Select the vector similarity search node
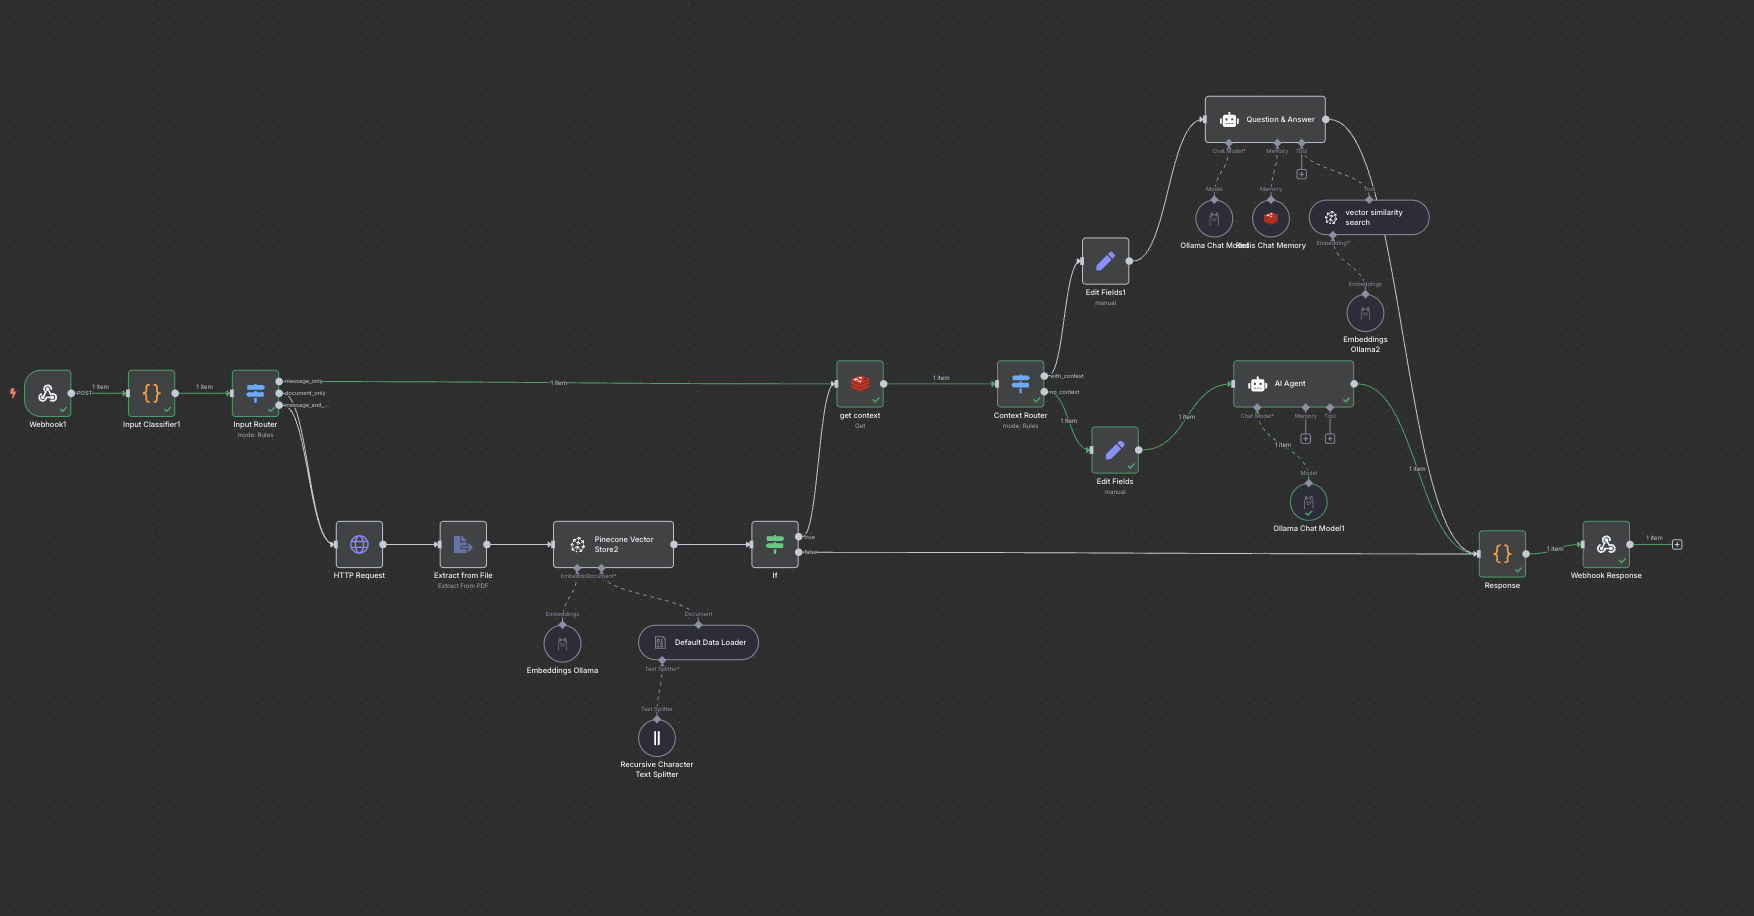 point(1369,217)
